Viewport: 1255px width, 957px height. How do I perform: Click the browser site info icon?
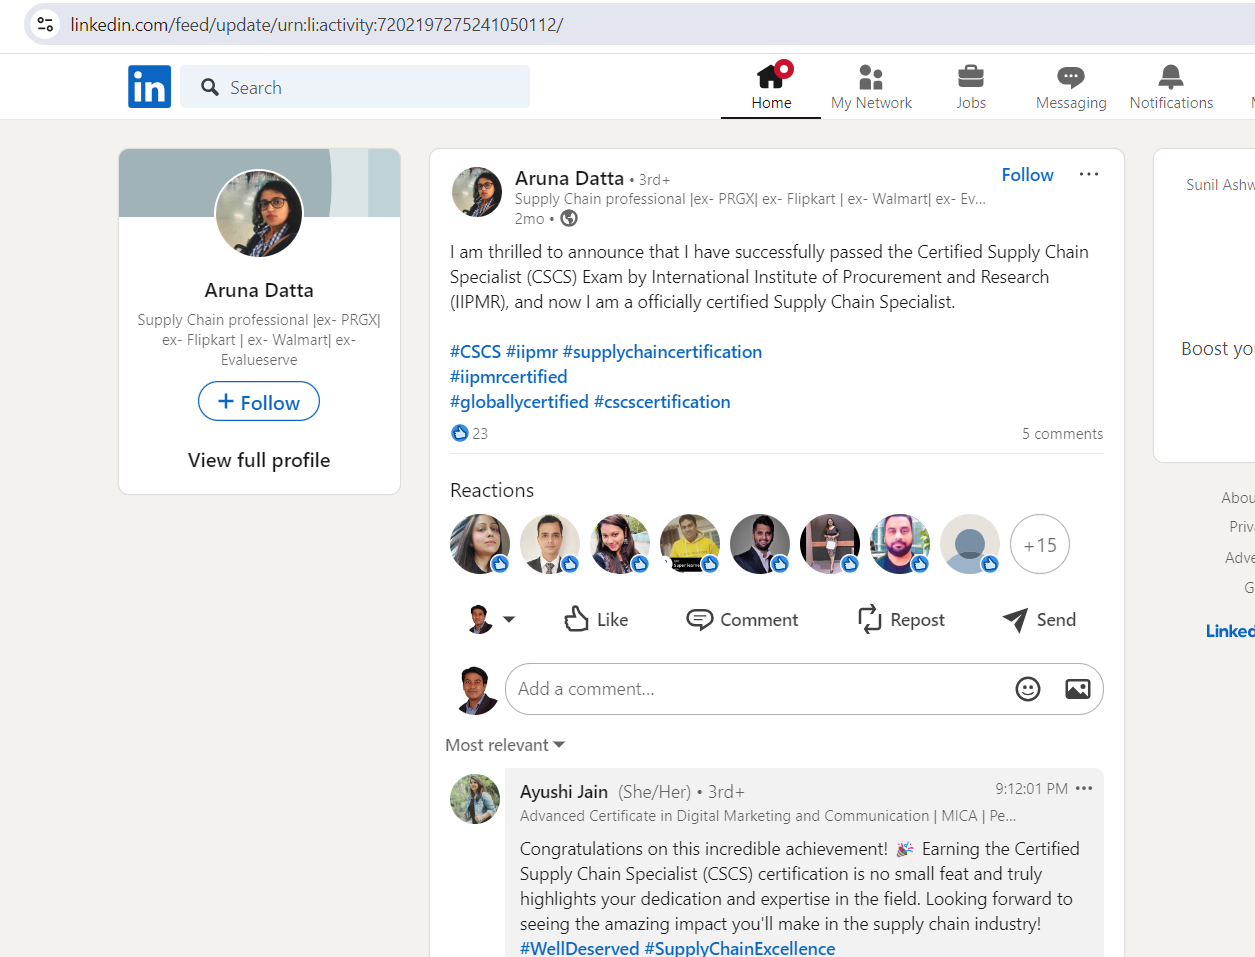45,24
